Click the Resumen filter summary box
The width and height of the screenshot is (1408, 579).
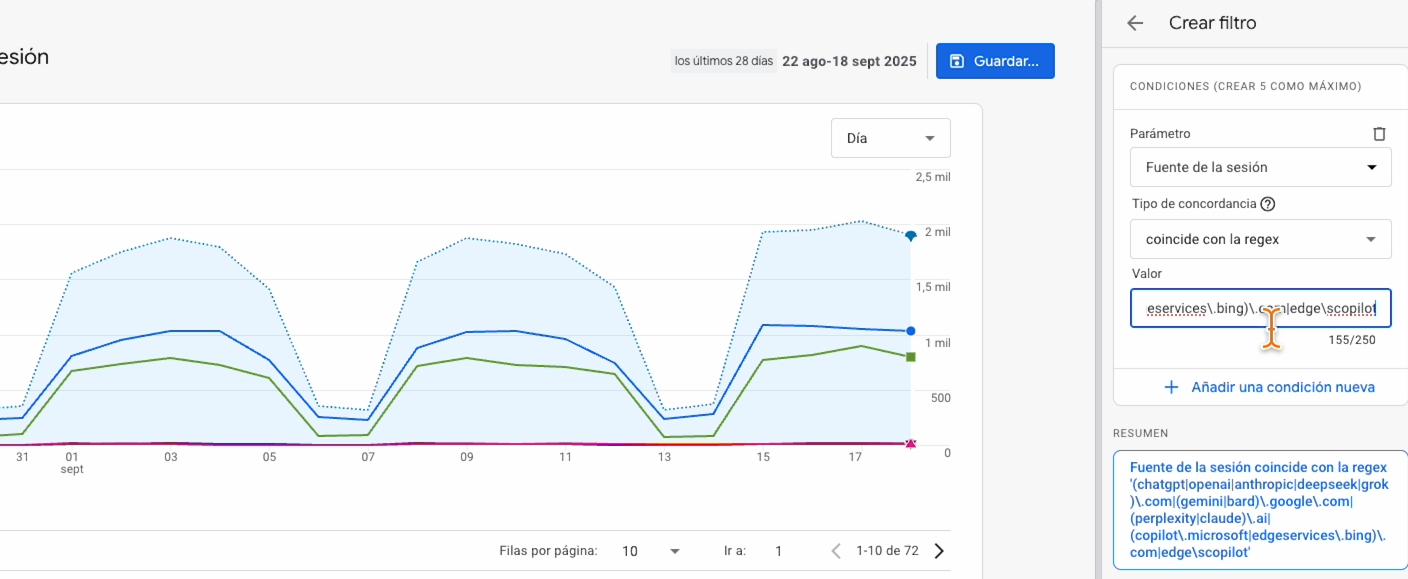[x=1260, y=509]
